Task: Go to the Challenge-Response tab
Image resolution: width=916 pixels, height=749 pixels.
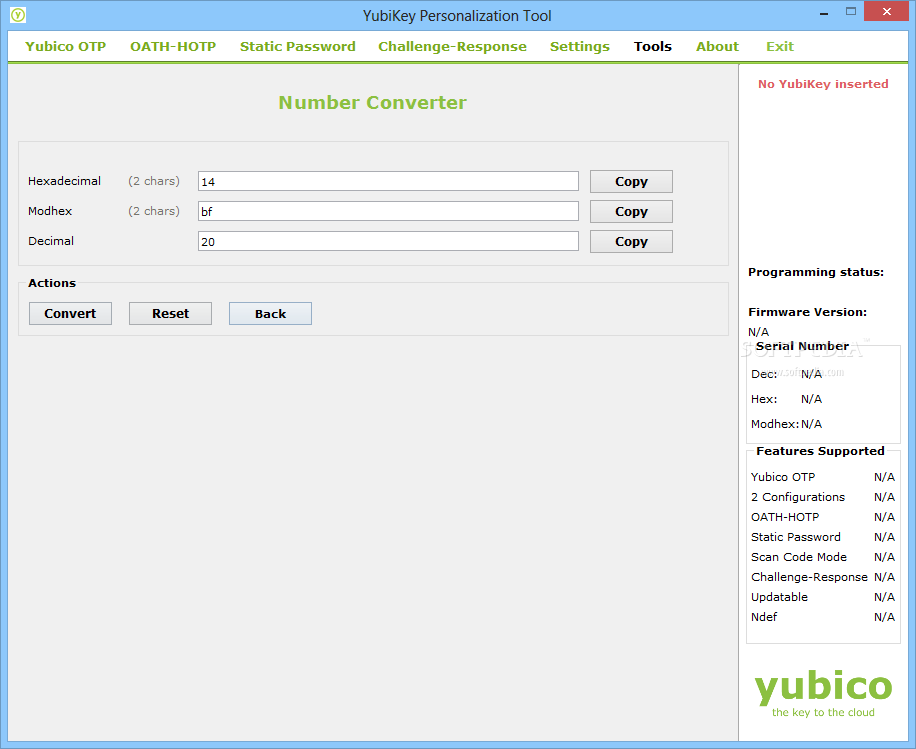Action: click(452, 47)
